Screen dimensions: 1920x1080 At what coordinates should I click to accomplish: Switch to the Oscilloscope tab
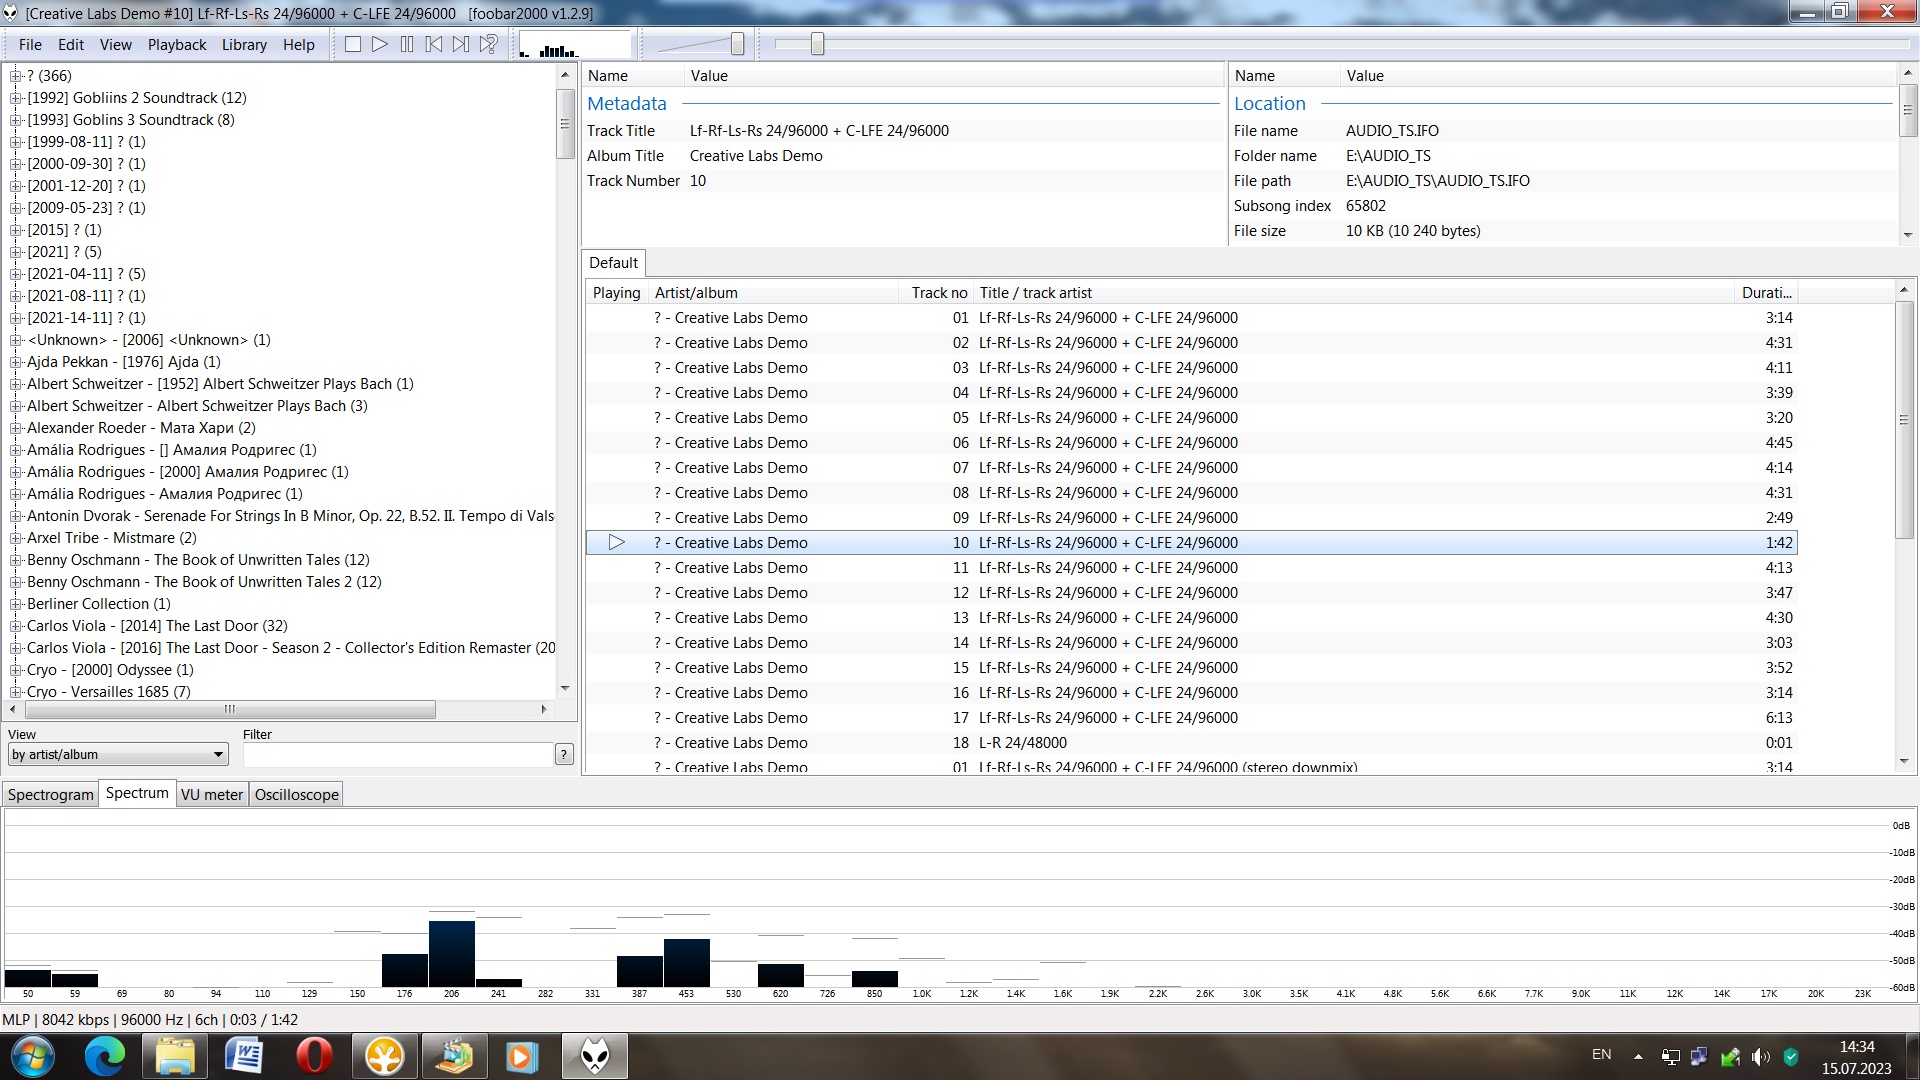click(x=296, y=795)
